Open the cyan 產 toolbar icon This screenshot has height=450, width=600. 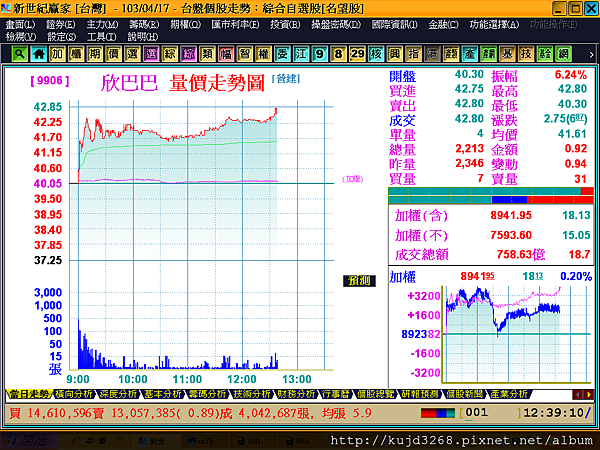pos(470,54)
